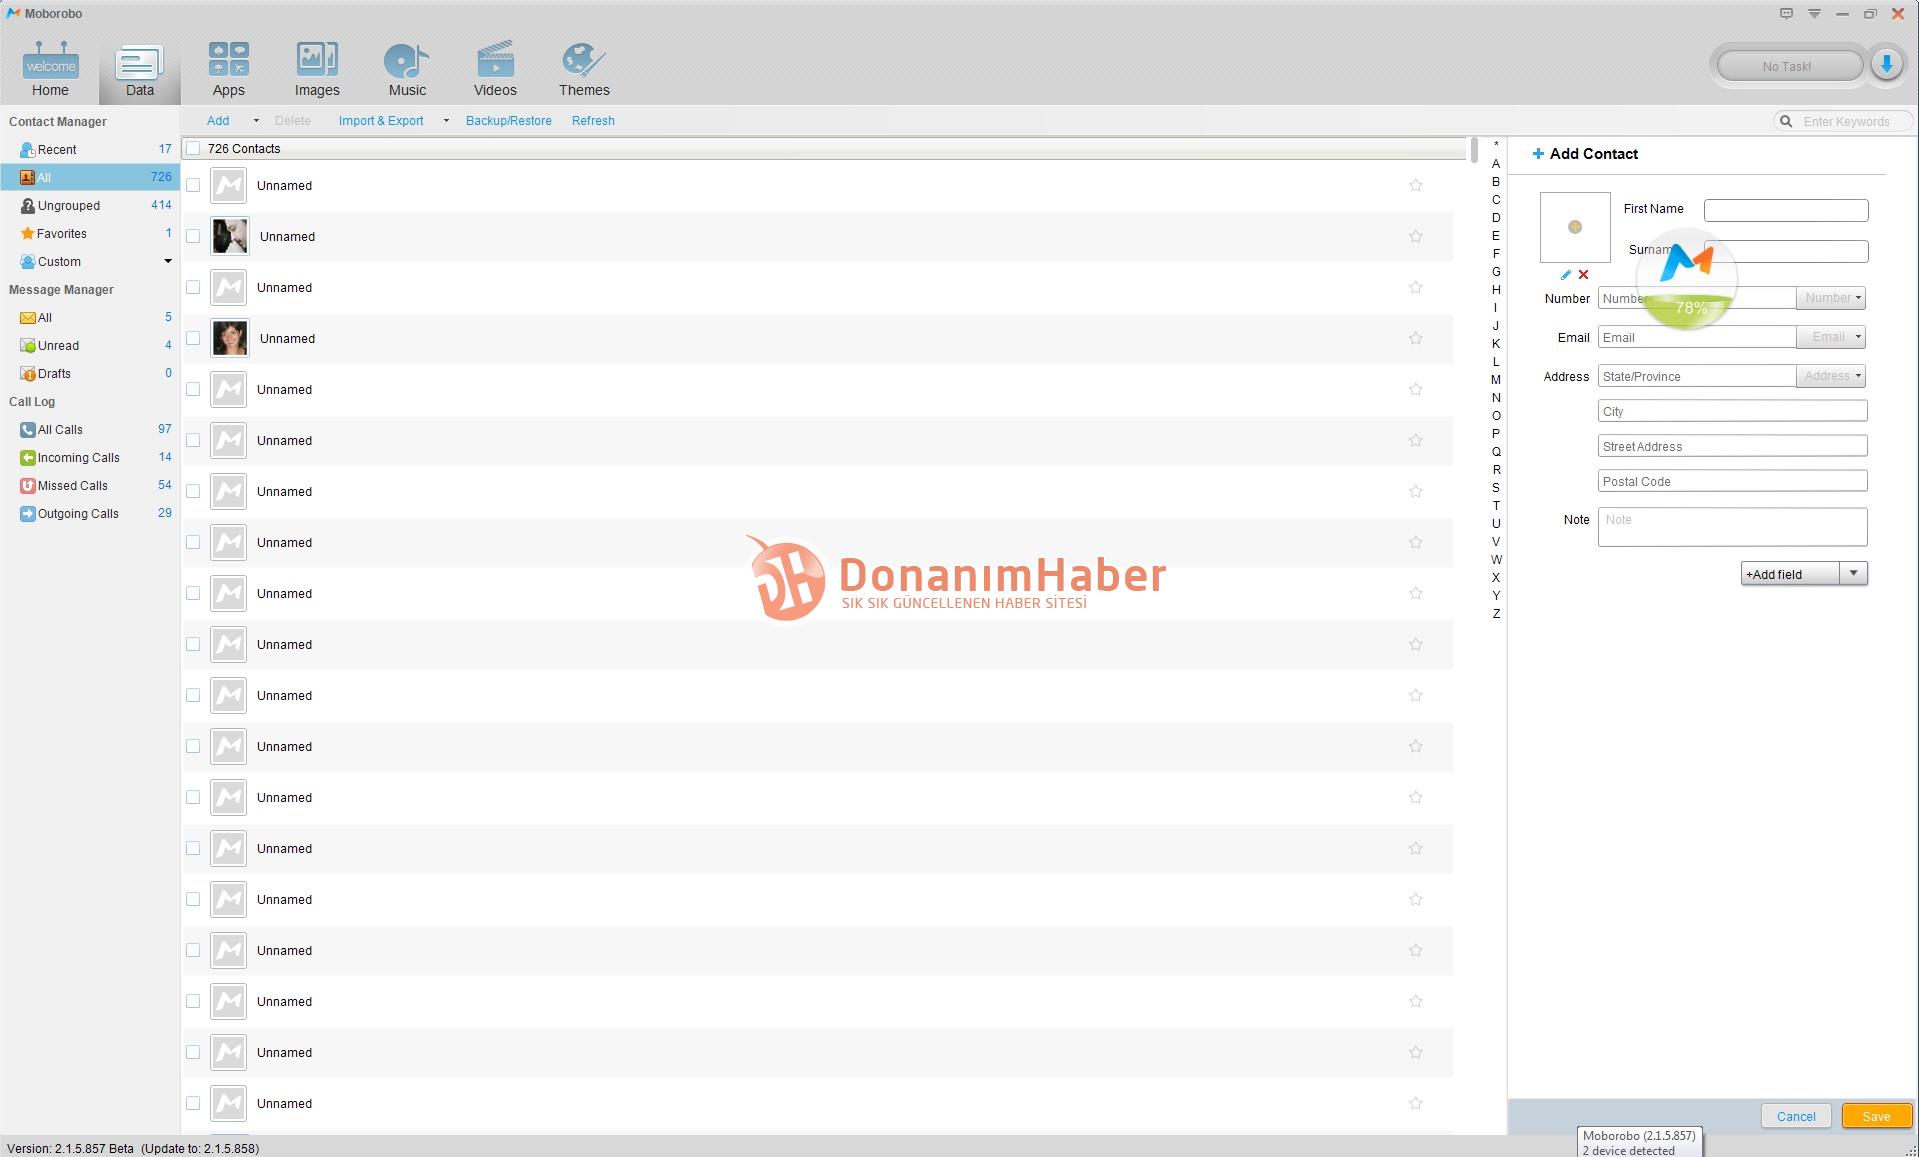The height and width of the screenshot is (1157, 1919).
Task: Click the search magnifier icon
Action: pos(1786,121)
